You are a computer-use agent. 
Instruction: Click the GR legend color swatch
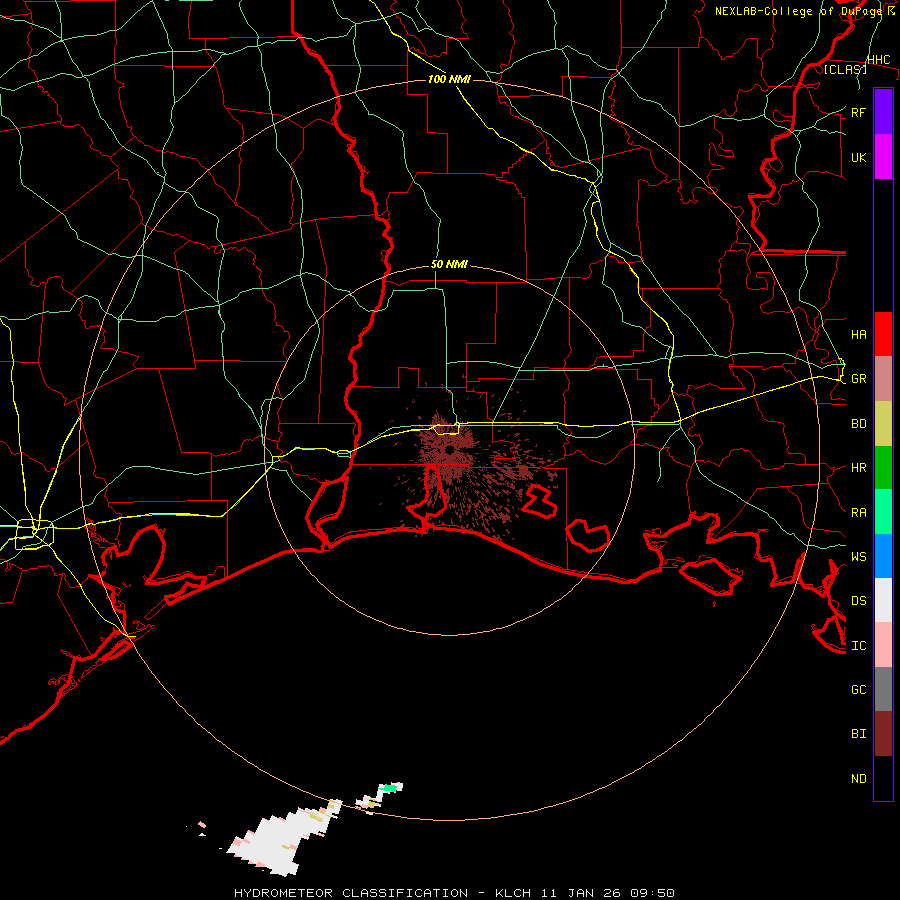[x=883, y=378]
